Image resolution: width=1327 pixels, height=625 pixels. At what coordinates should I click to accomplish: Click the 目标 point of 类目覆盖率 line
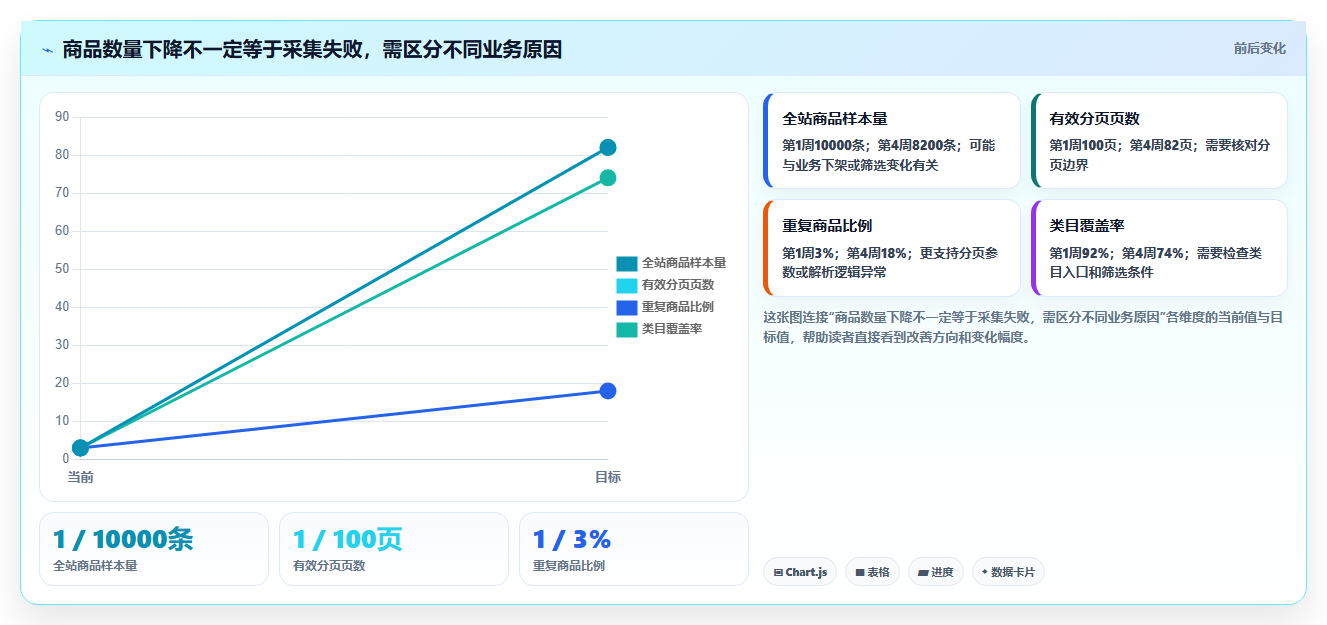(608, 178)
